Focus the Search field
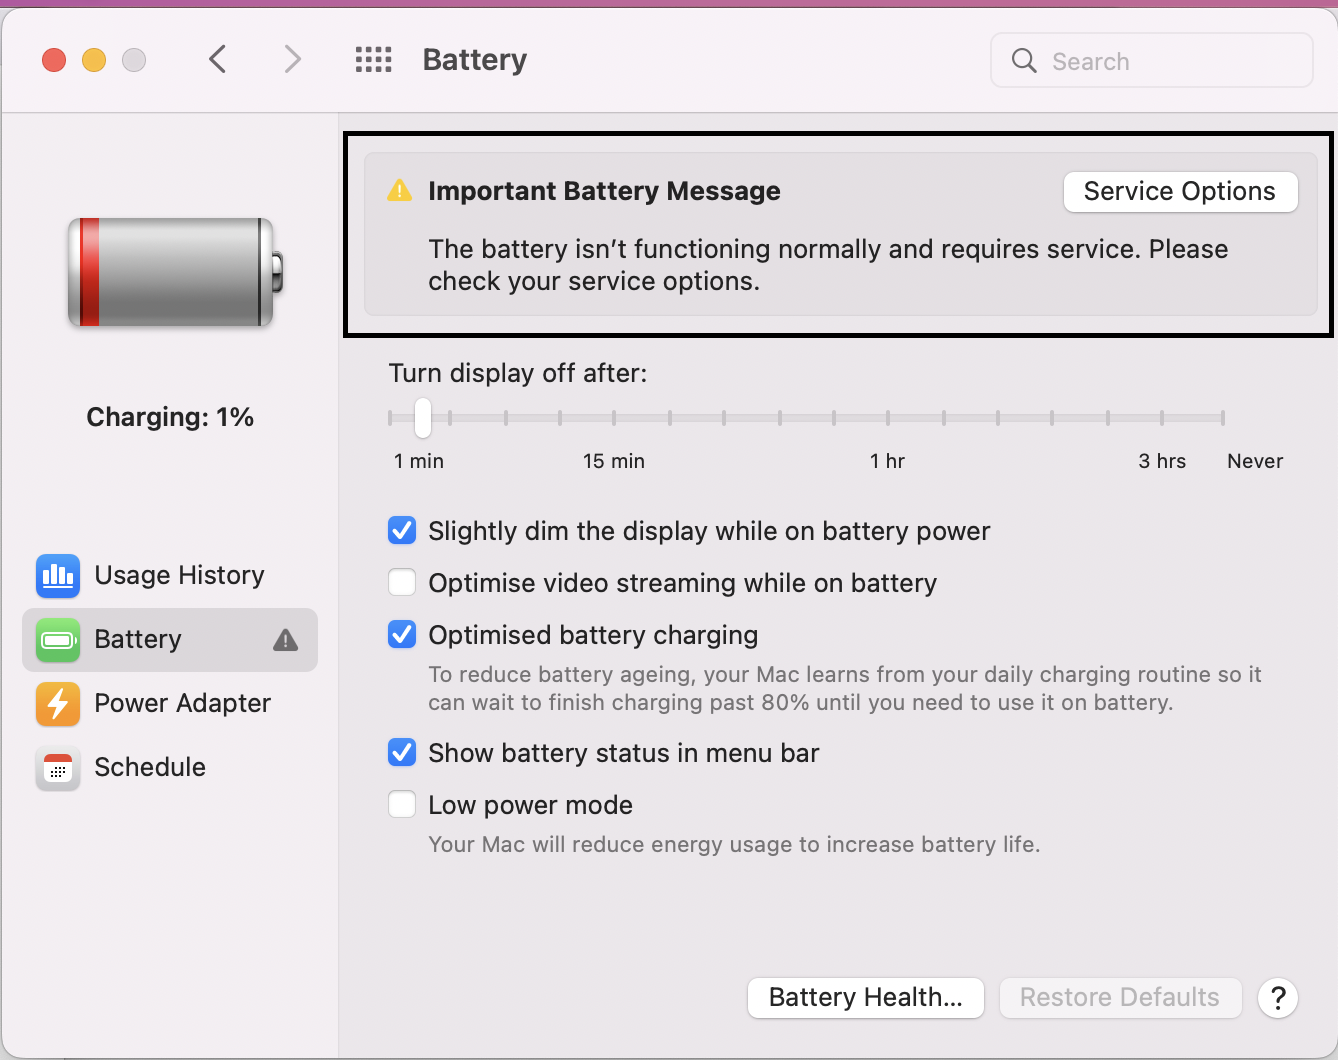This screenshot has width=1338, height=1060. [1152, 61]
